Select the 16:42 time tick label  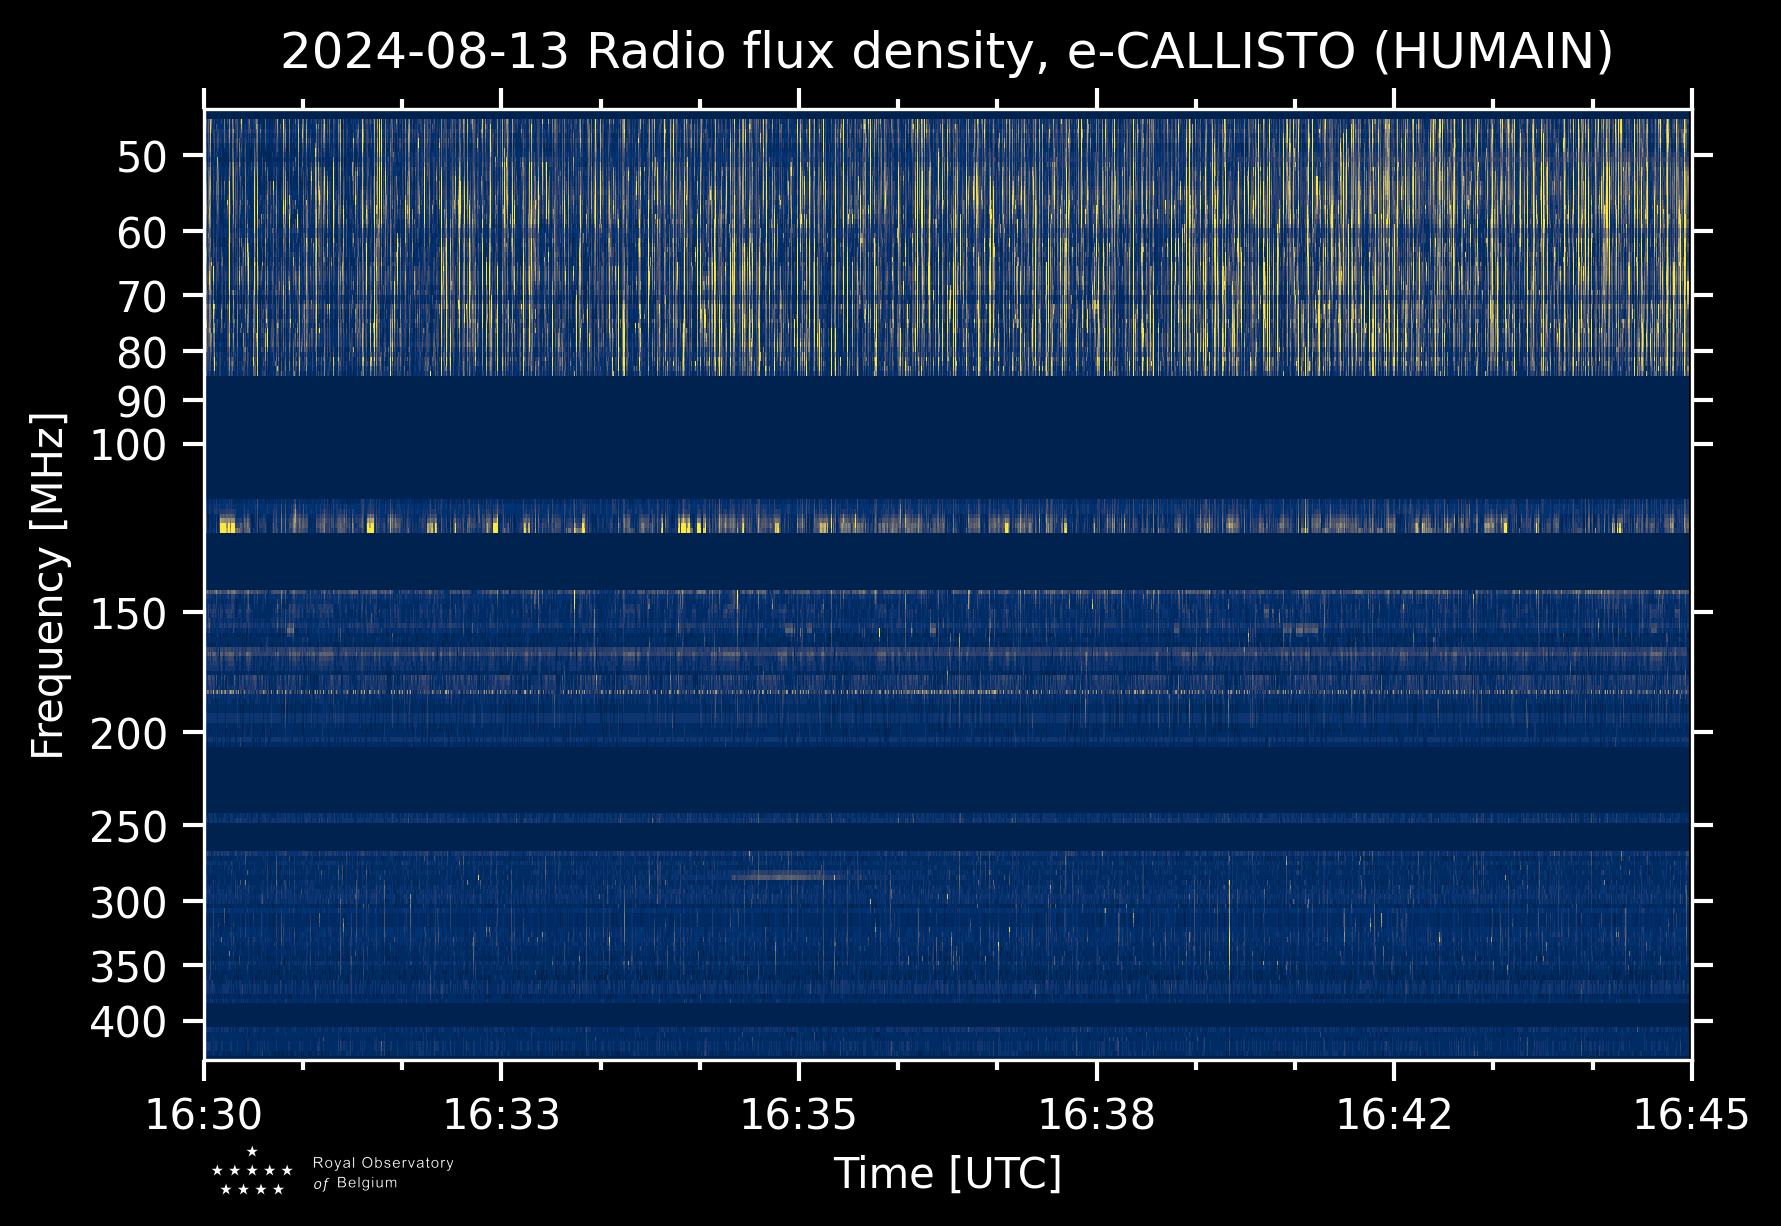pyautogui.click(x=1393, y=1114)
